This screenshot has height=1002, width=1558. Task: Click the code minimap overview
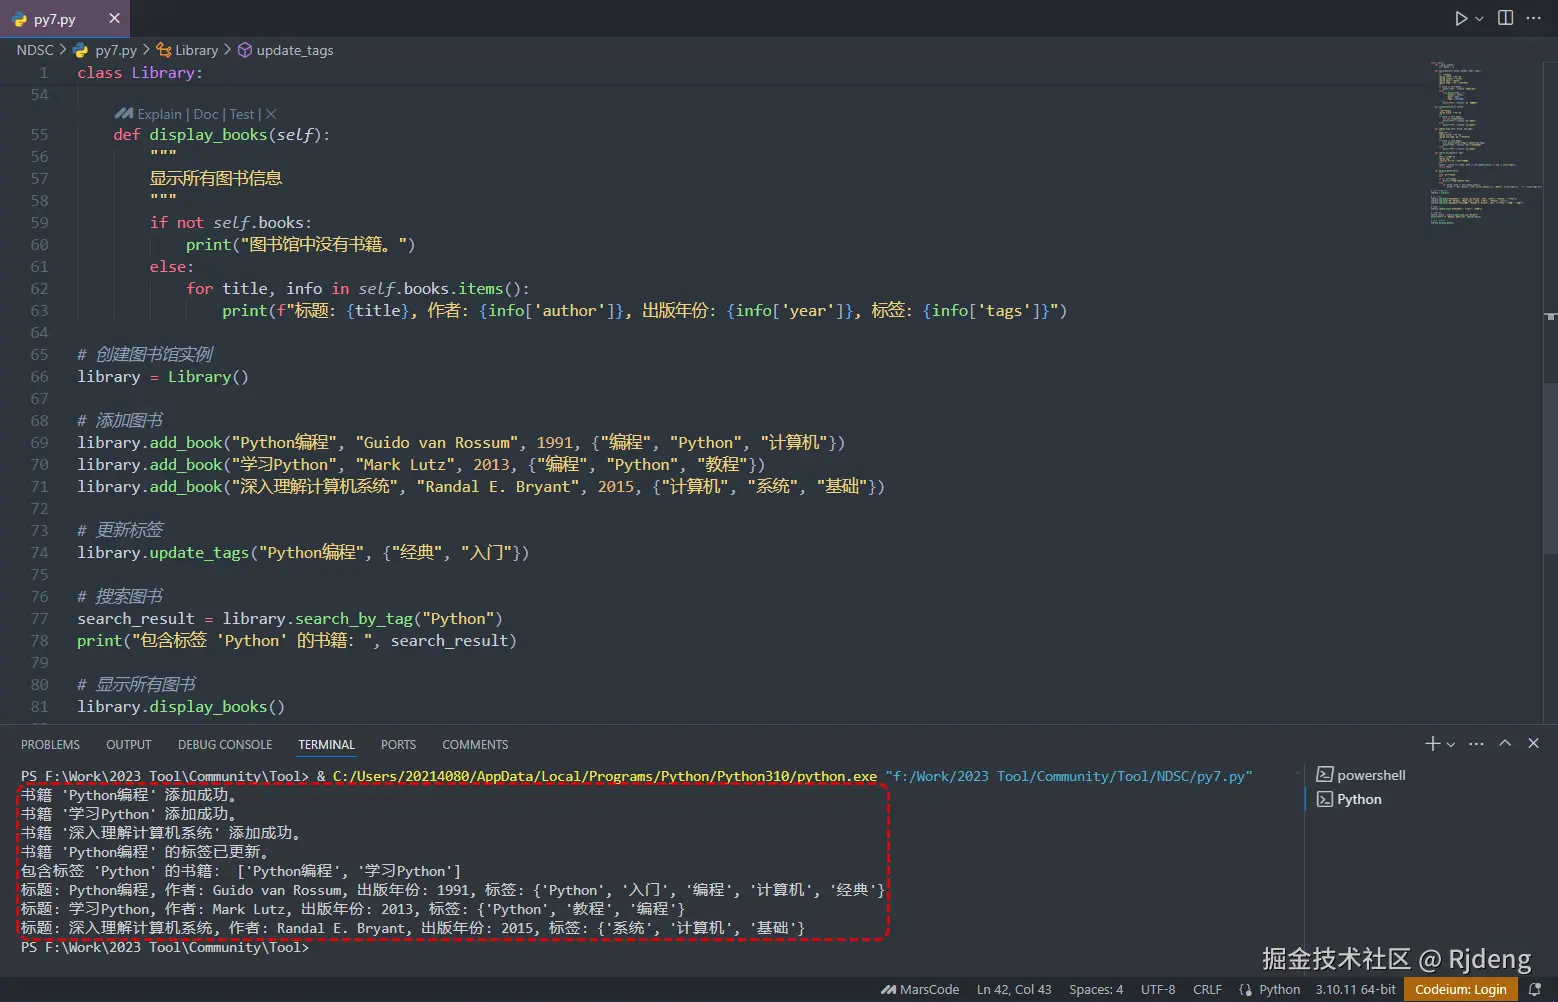pos(1485,145)
